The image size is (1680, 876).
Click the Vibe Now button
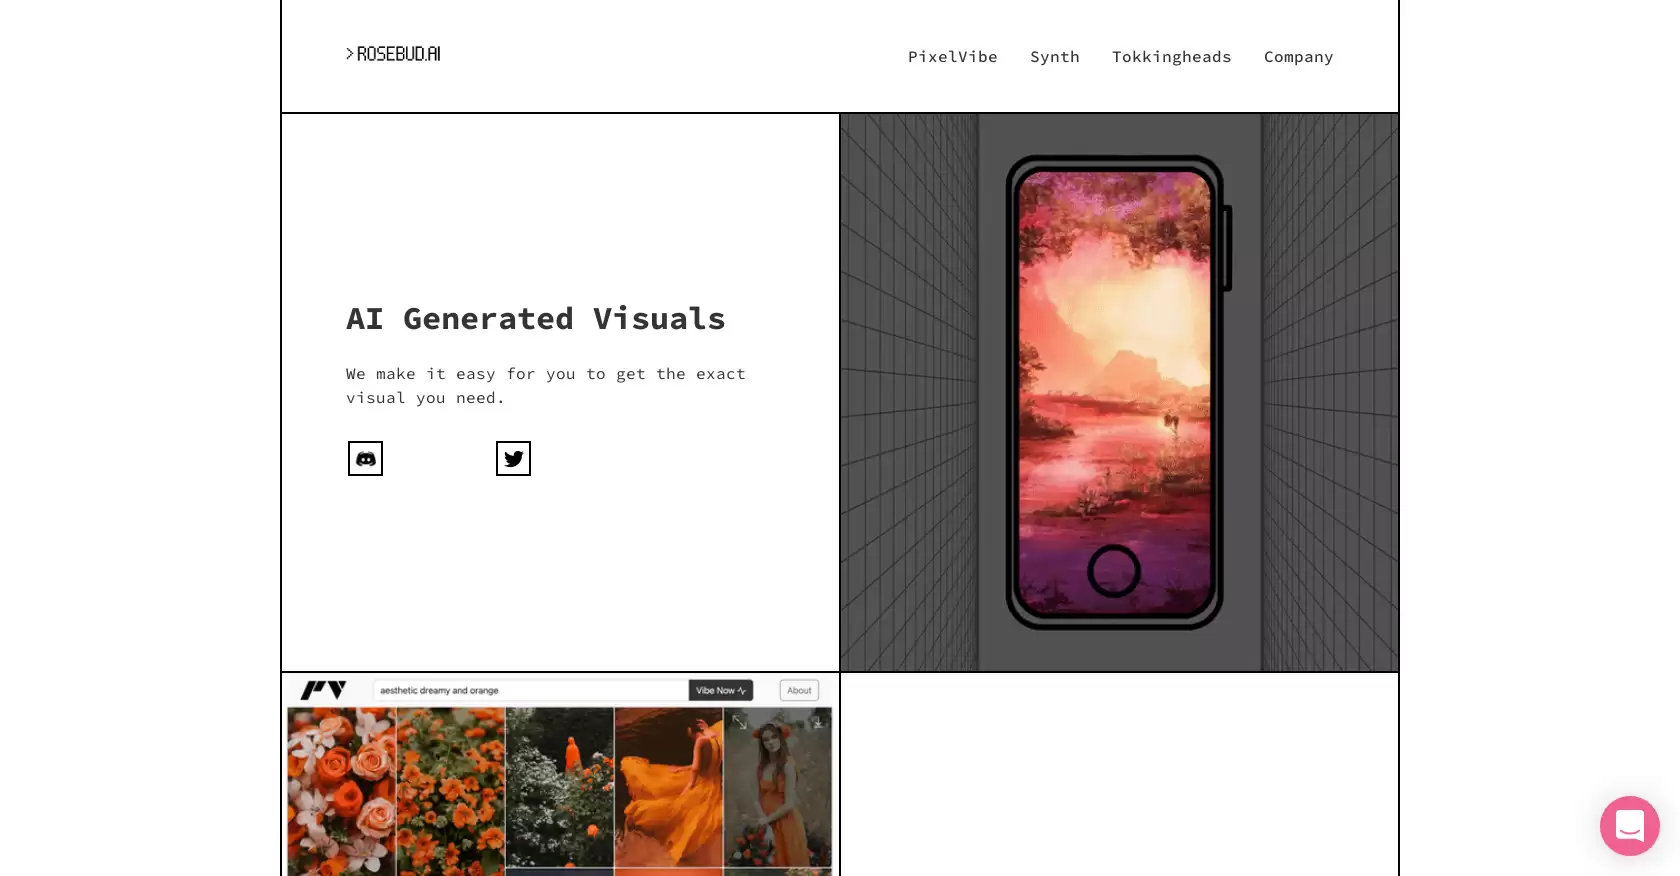[720, 690]
